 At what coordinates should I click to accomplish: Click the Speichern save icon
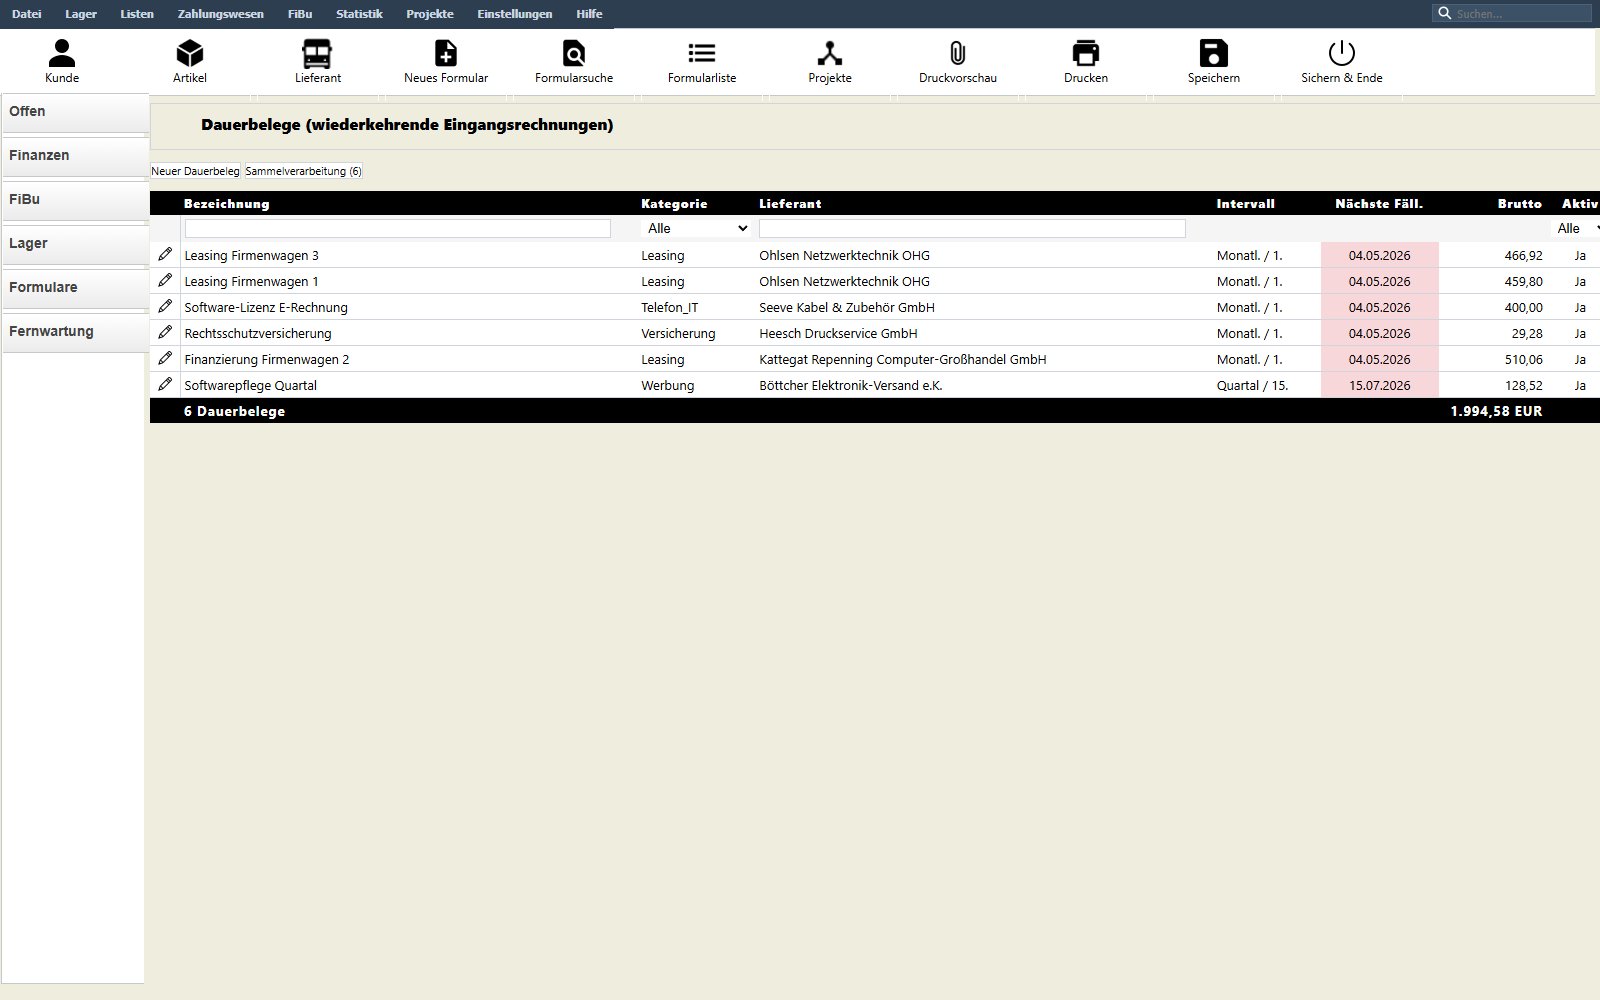[1214, 53]
